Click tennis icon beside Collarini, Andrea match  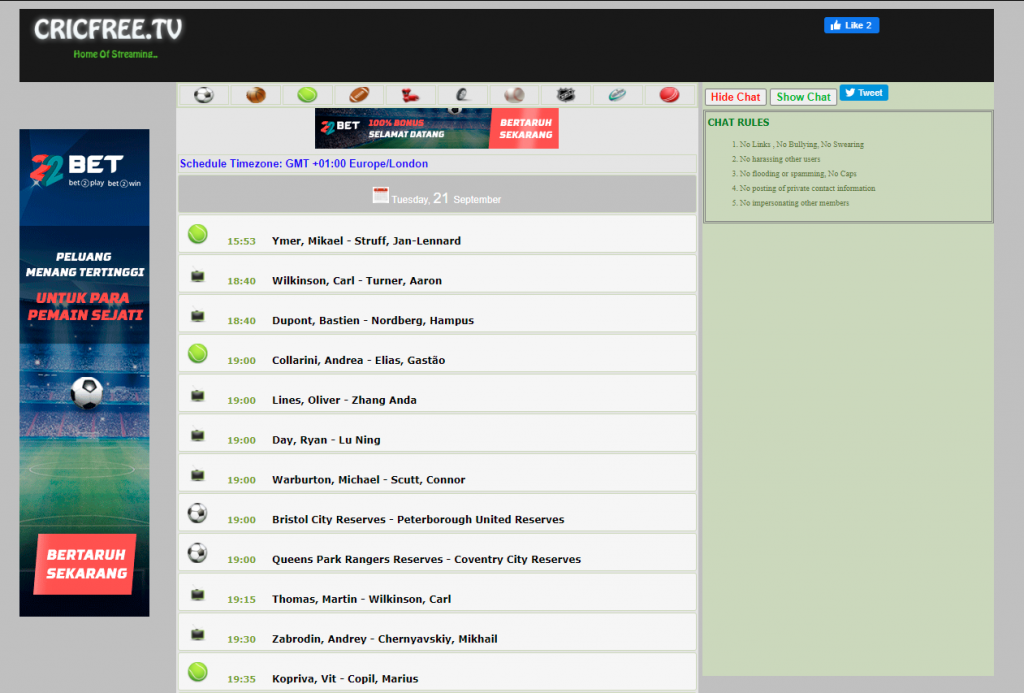pos(198,353)
